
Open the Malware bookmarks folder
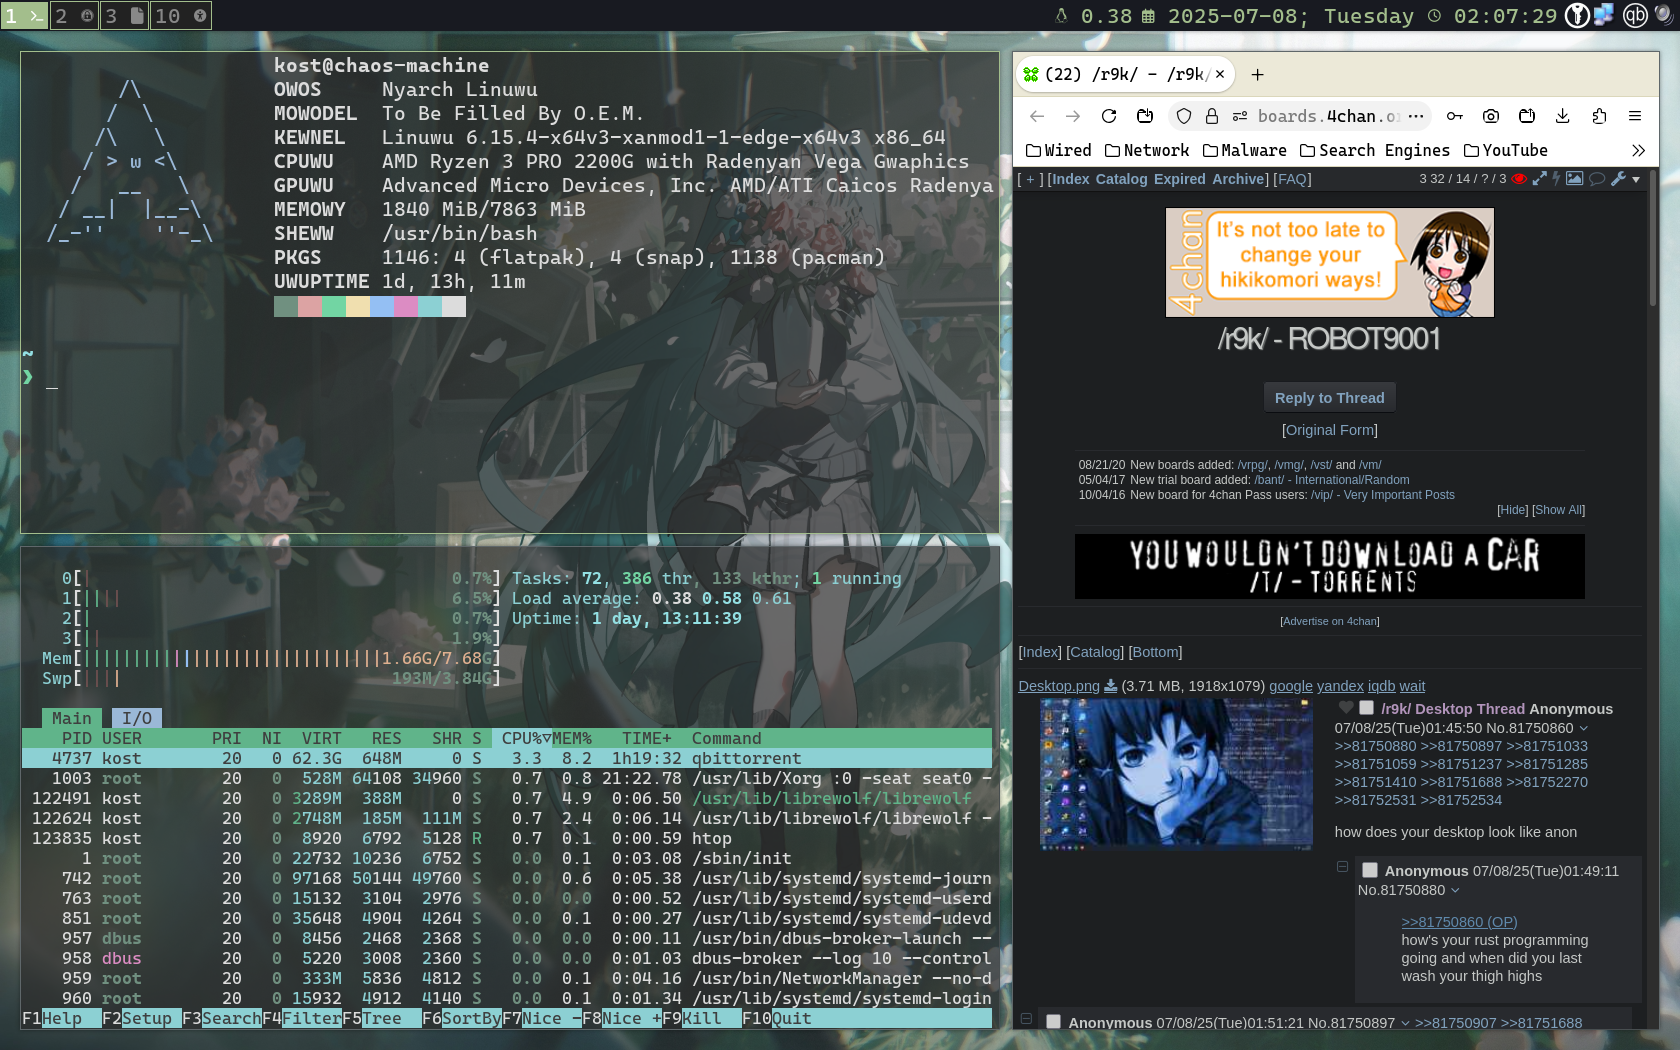(x=1245, y=150)
